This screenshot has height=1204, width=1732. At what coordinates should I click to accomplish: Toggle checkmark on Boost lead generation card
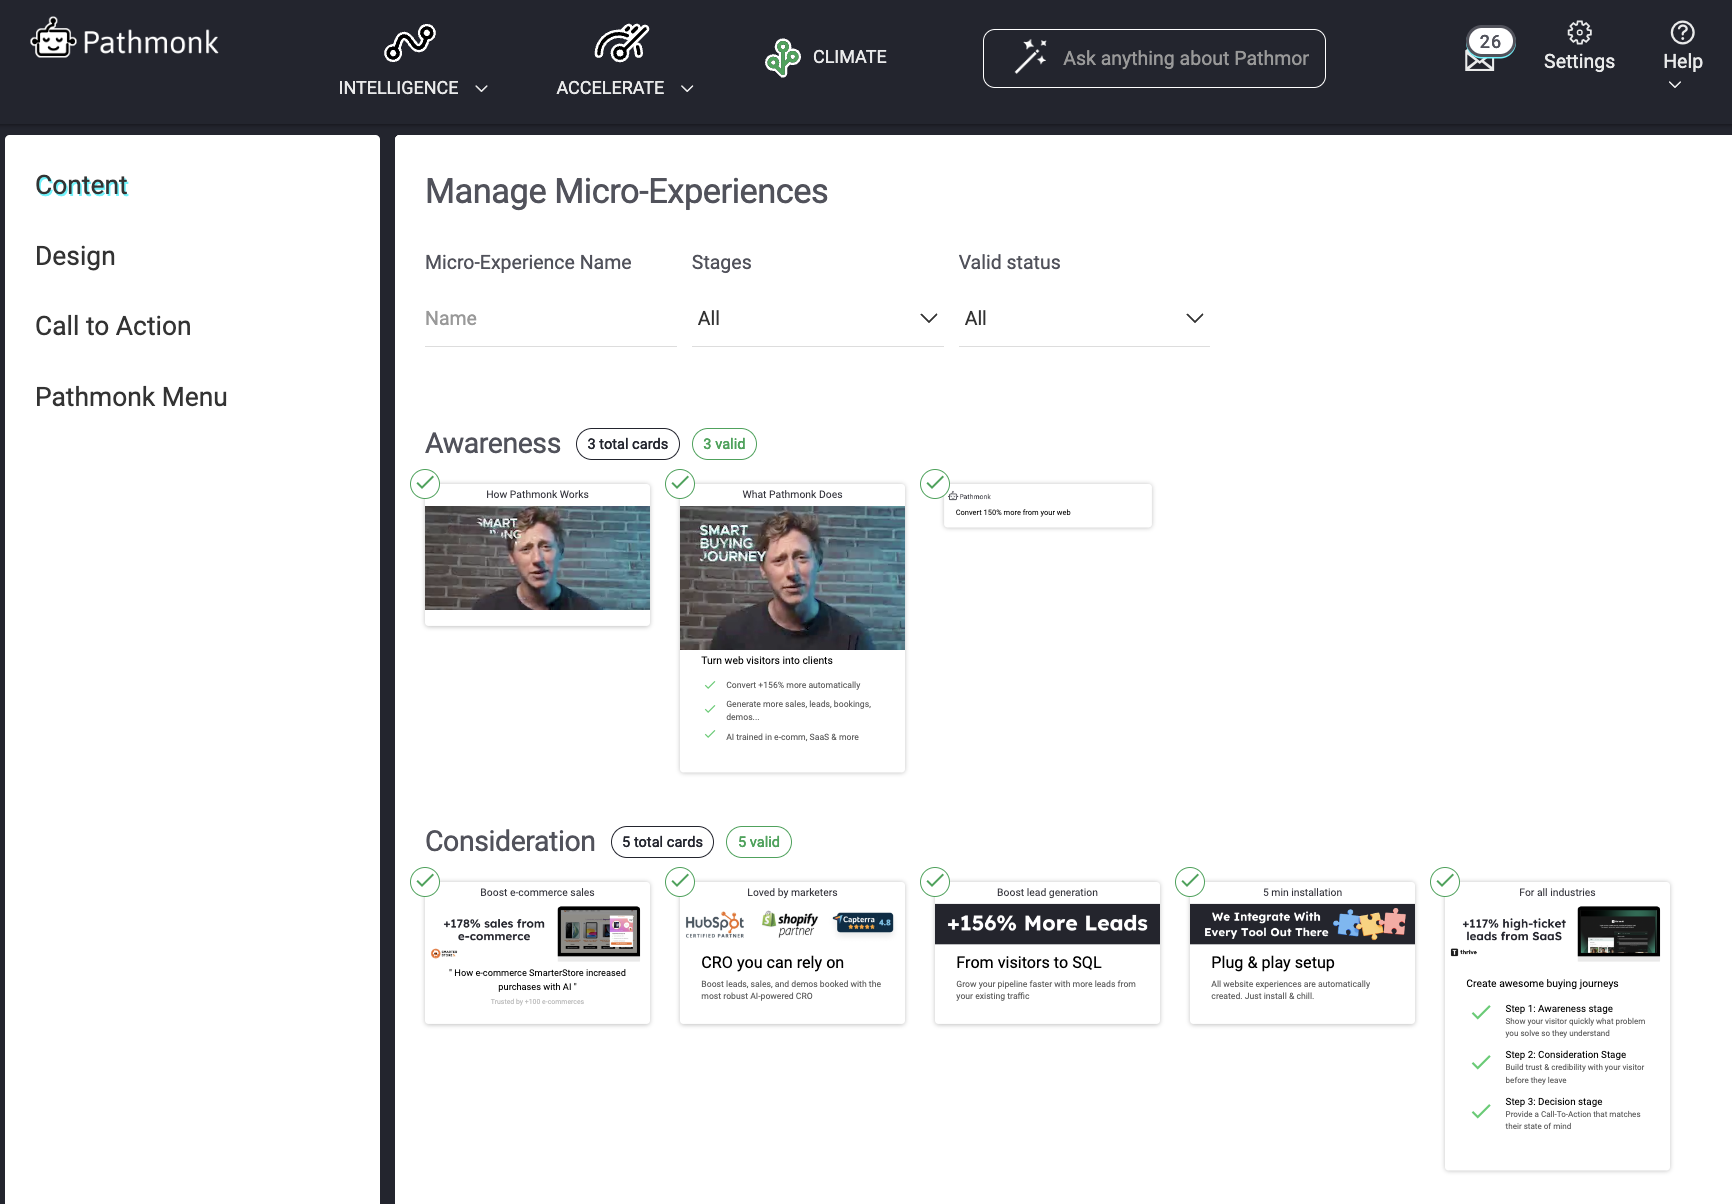[x=935, y=881]
